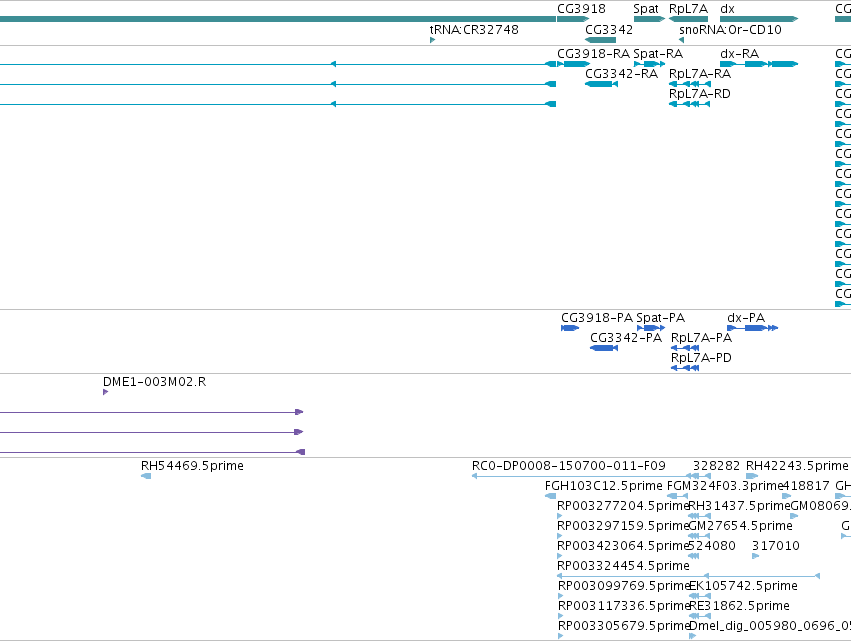This screenshot has width=851, height=641.
Task: Select the RP003277204.5prime marker
Action: click(560, 516)
